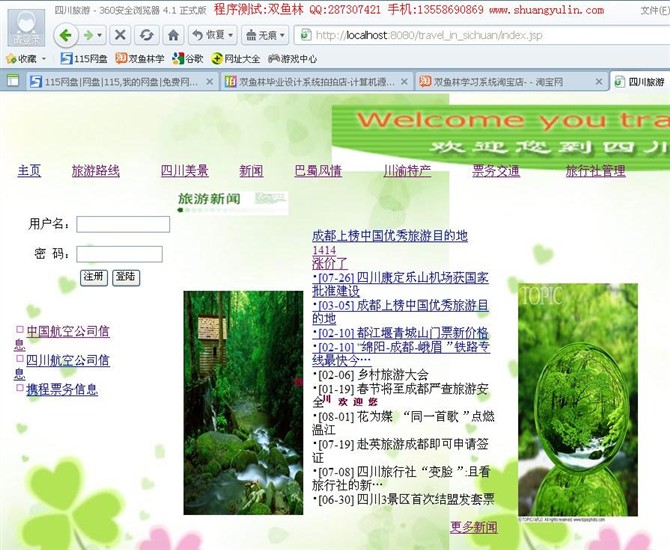The image size is (670, 550).
Task: Open the 文件 menu
Action: 655,10
